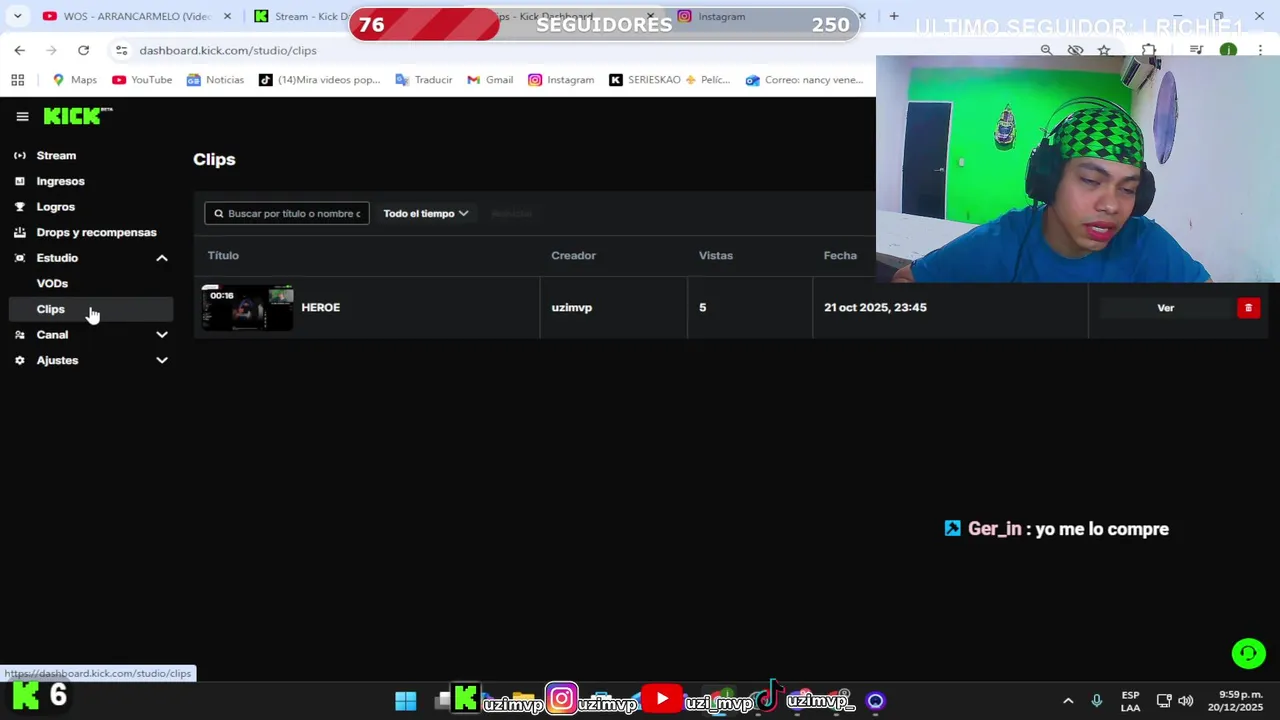Click the Drops y recompensas icon

click(x=20, y=232)
